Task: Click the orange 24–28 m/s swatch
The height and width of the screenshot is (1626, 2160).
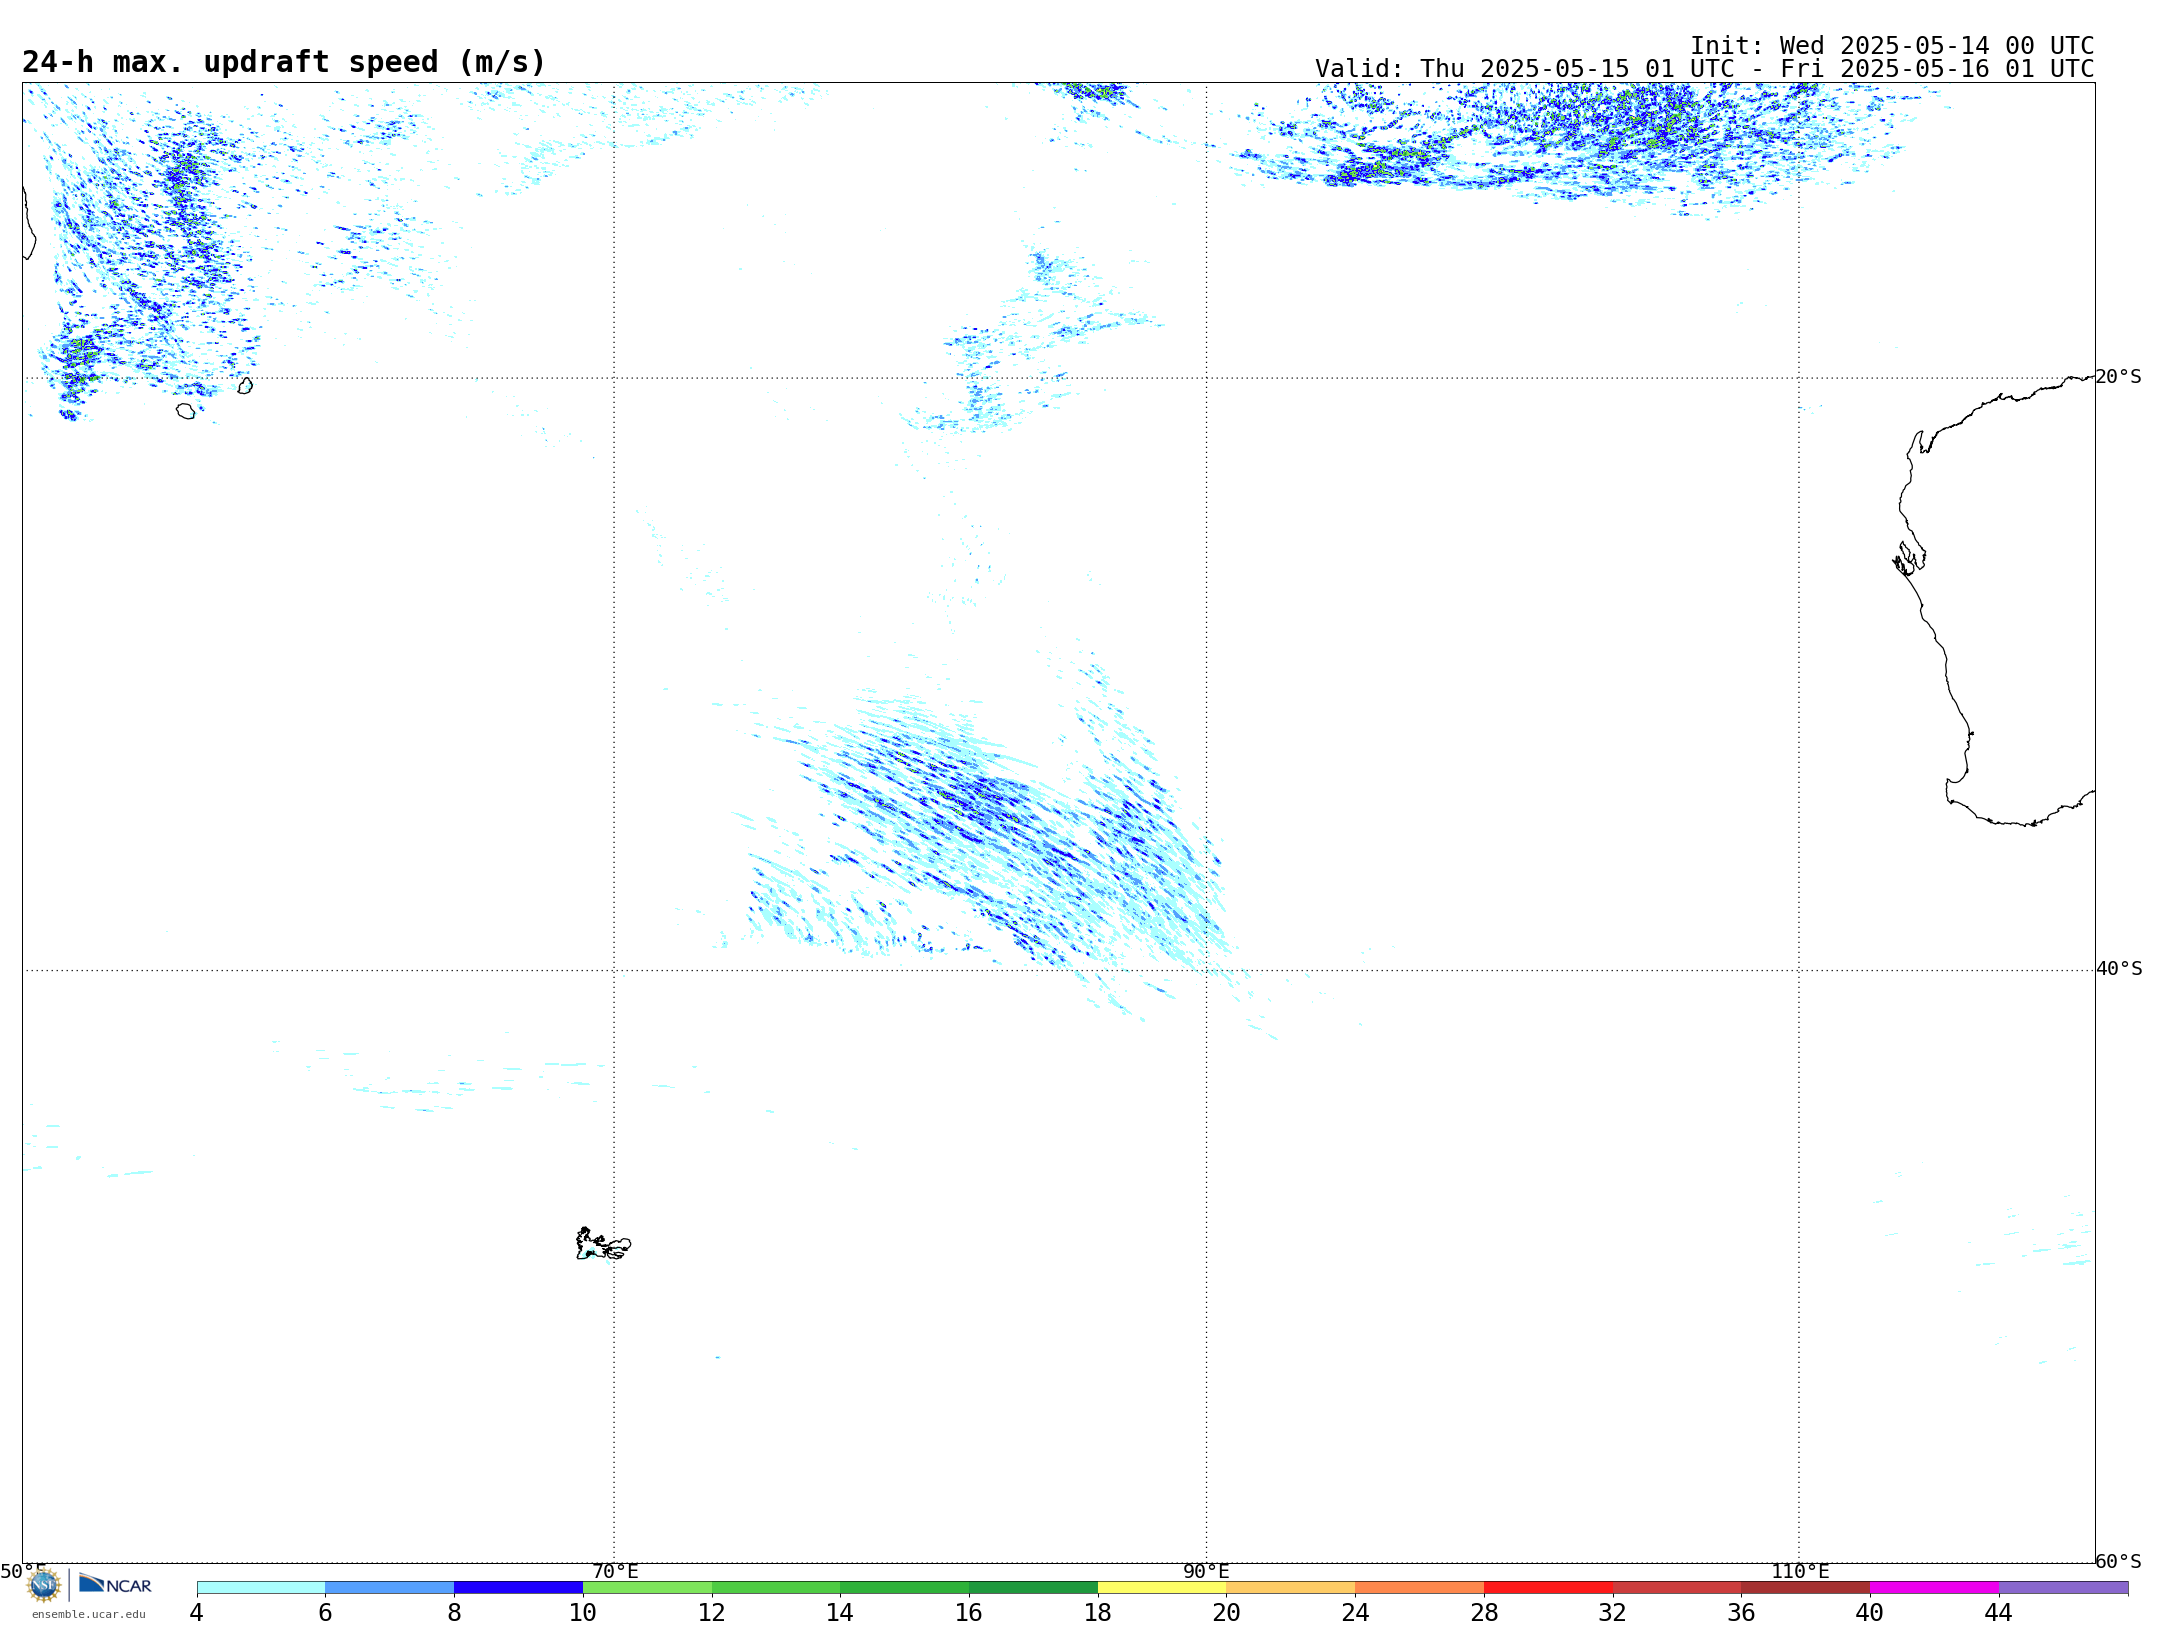Action: [x=1420, y=1588]
